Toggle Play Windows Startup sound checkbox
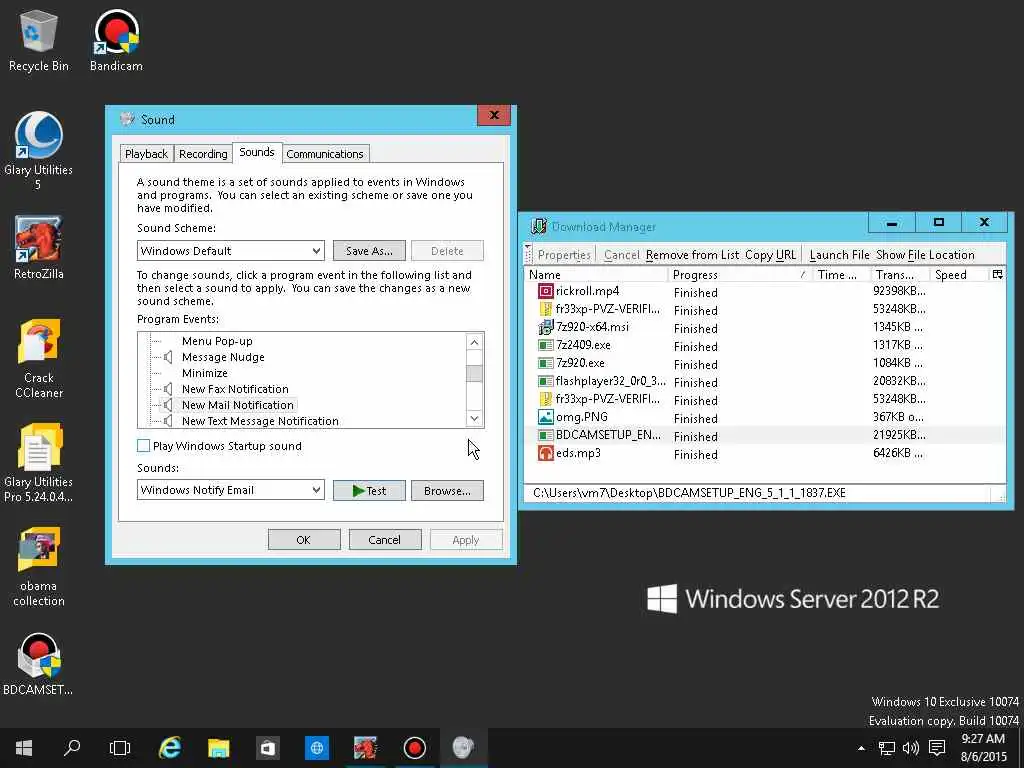1024x768 pixels. tap(144, 446)
